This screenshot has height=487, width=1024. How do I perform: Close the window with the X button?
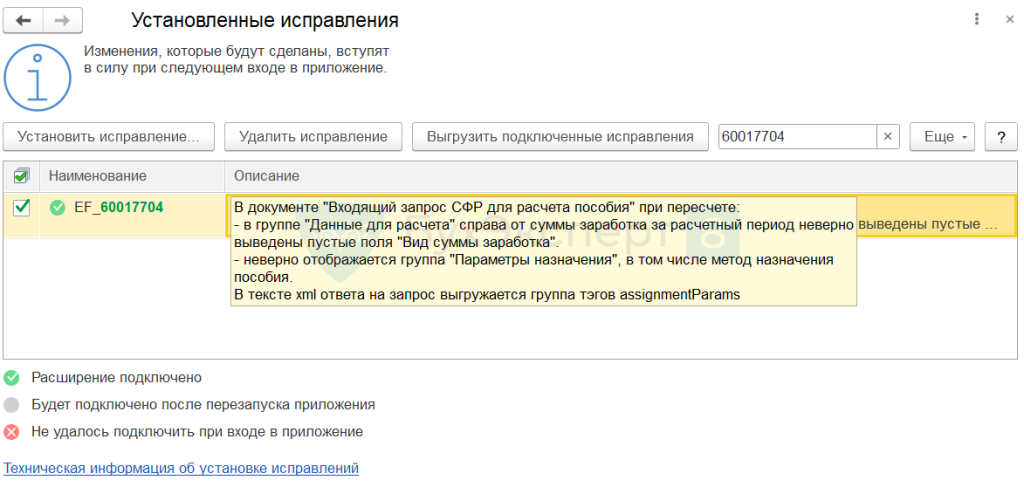coord(1005,20)
